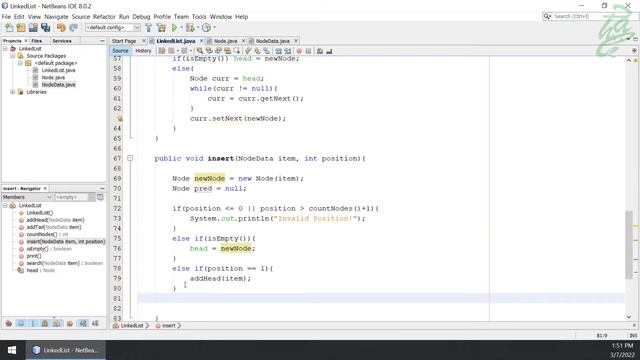Toggle Sort by Name in Navigator

click(83, 324)
